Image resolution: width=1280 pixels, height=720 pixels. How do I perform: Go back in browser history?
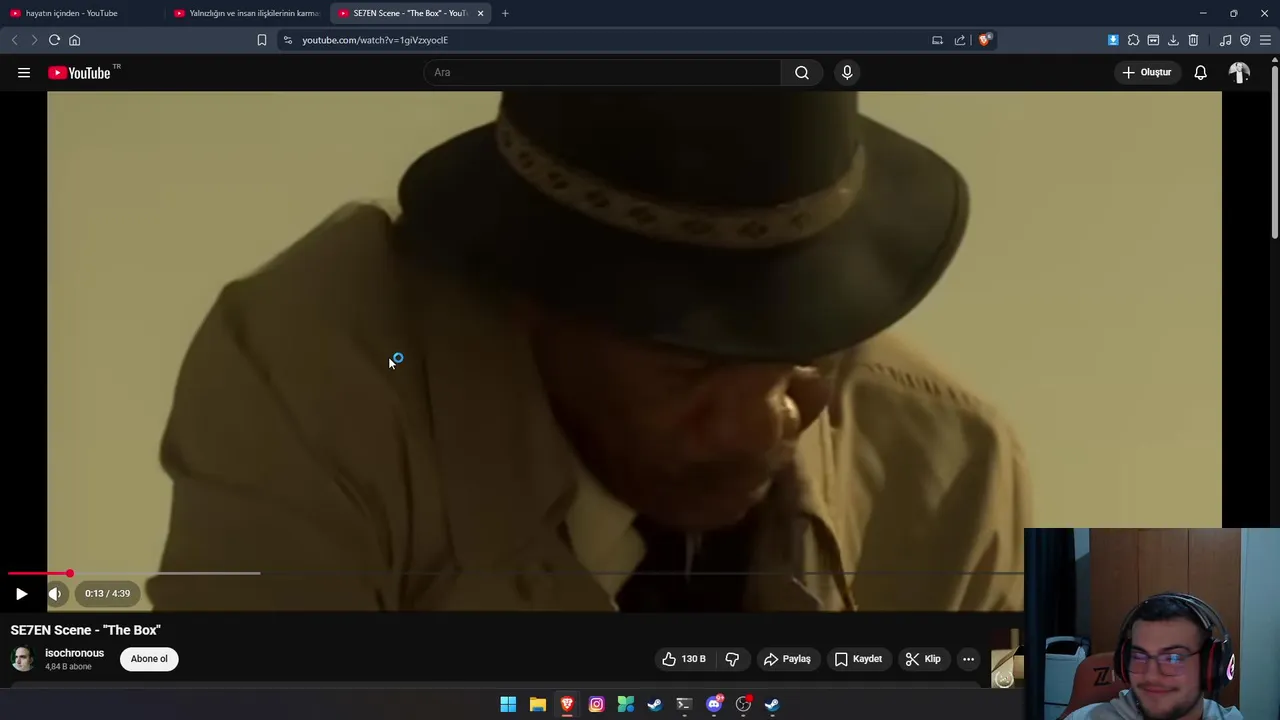pyautogui.click(x=14, y=40)
